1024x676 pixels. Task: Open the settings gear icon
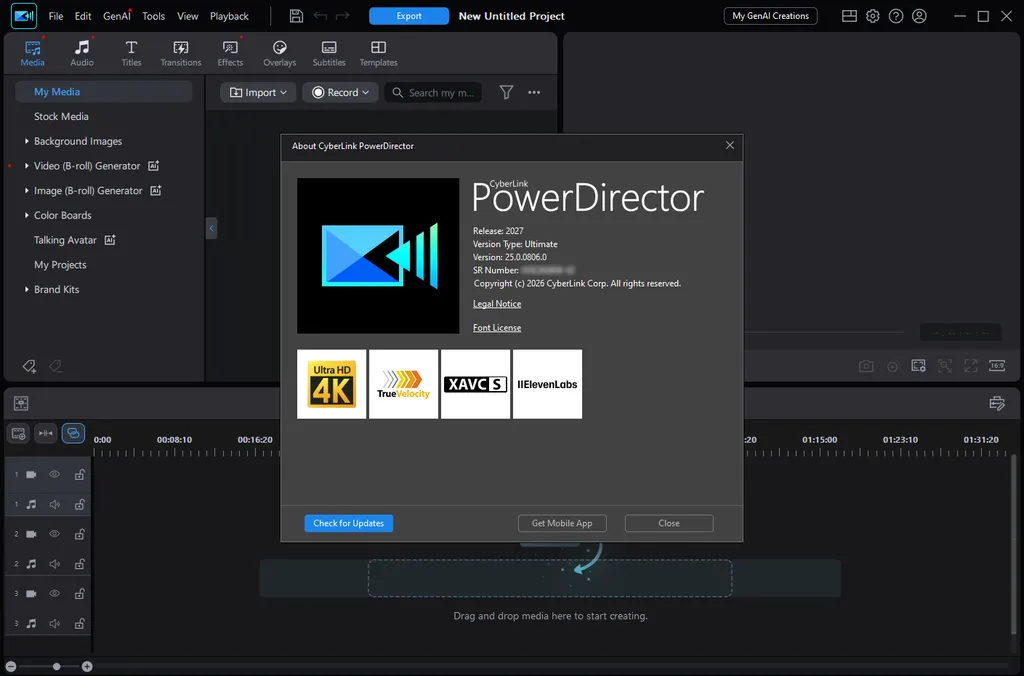[872, 16]
